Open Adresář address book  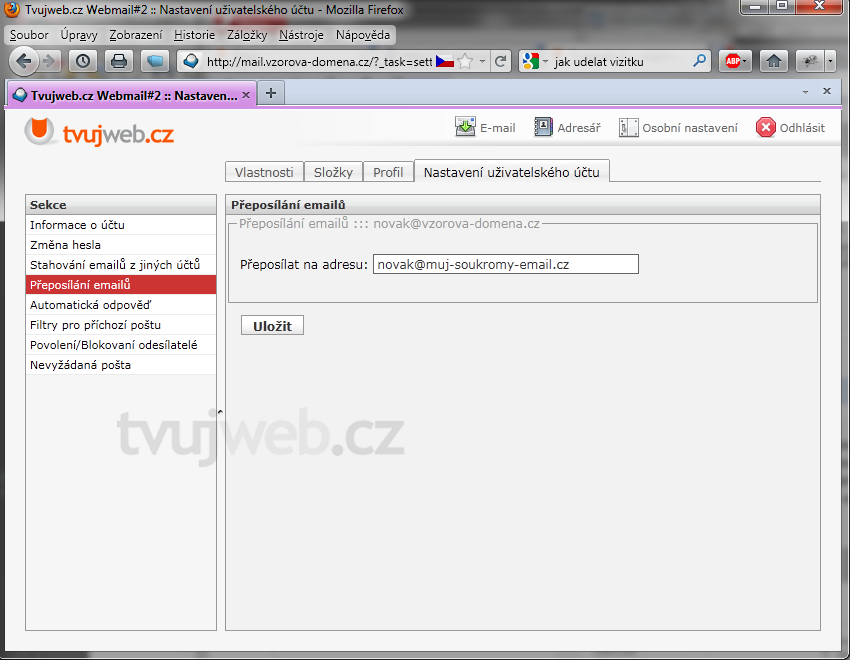coord(567,128)
